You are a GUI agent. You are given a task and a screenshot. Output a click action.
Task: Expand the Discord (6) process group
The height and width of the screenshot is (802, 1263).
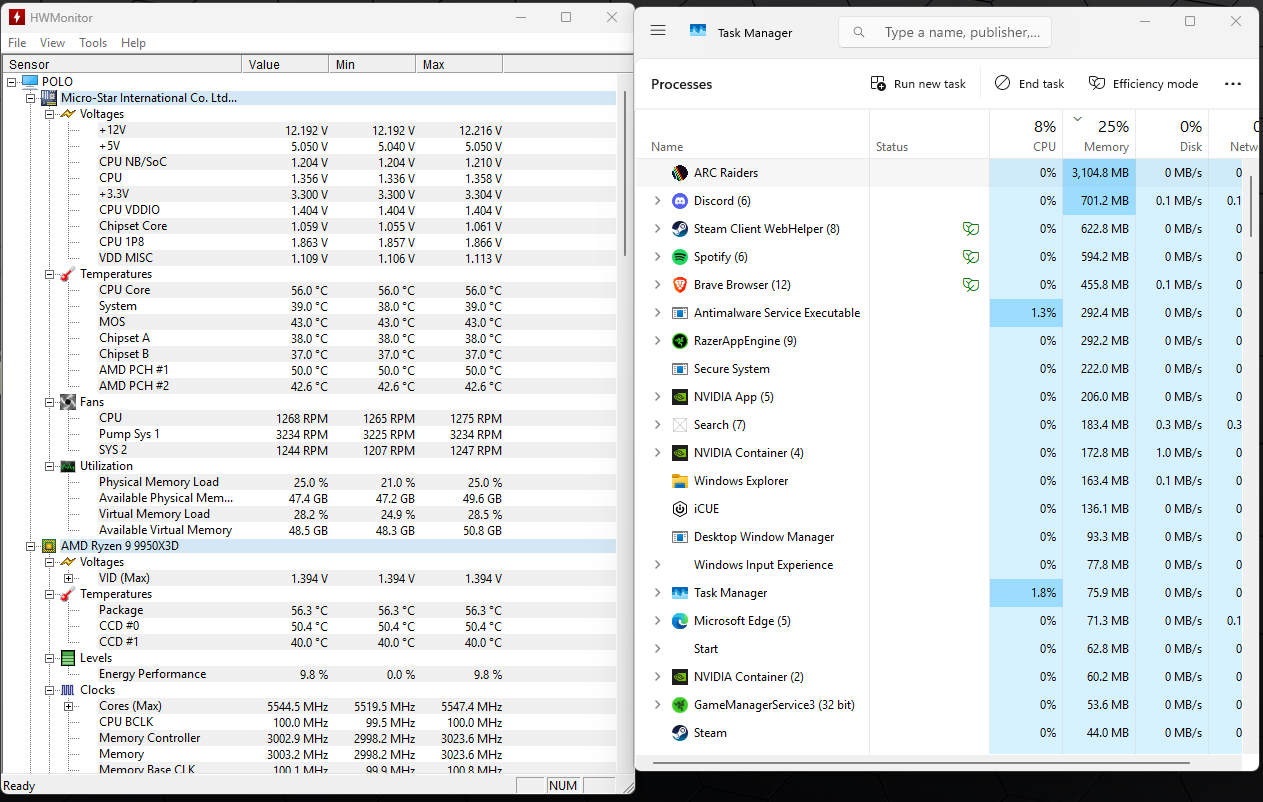tap(657, 201)
